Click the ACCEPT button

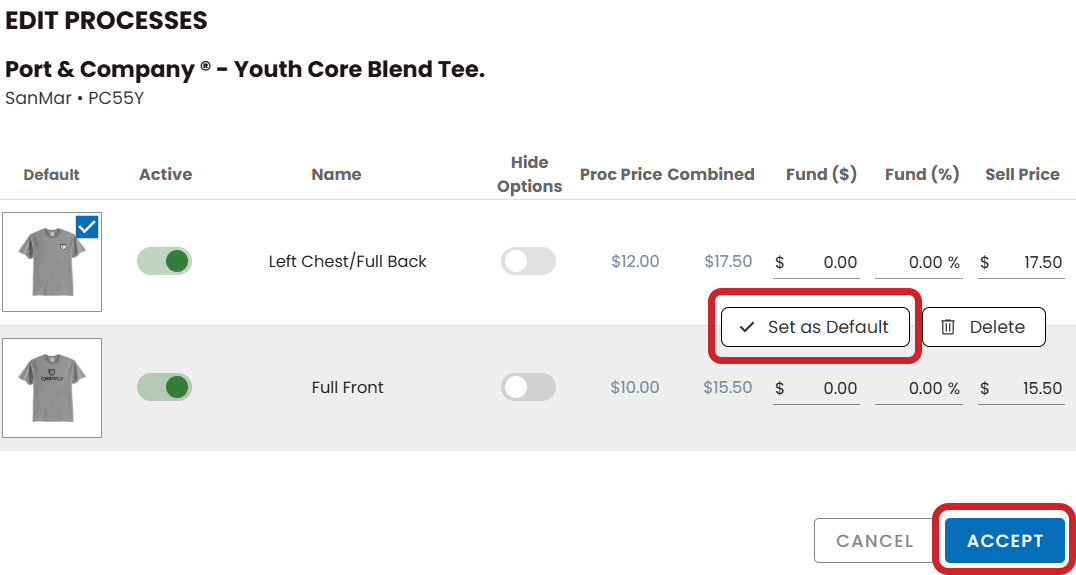coord(1005,541)
